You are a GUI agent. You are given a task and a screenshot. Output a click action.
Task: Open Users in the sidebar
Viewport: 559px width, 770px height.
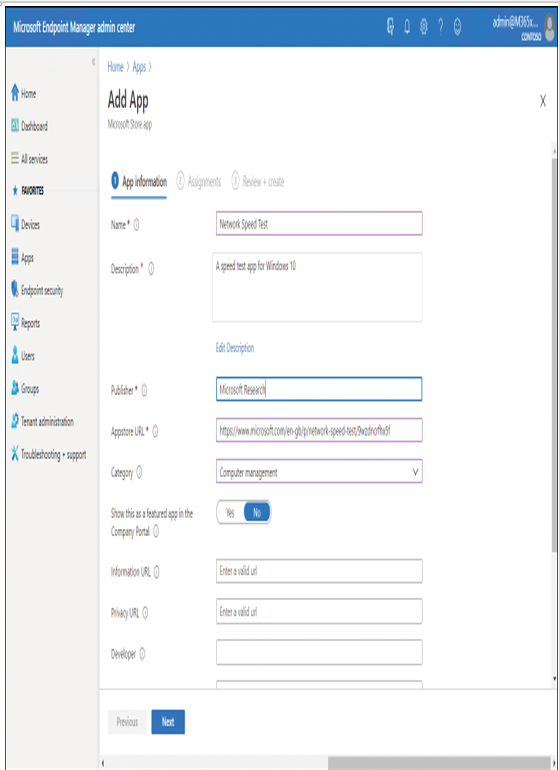(23, 356)
